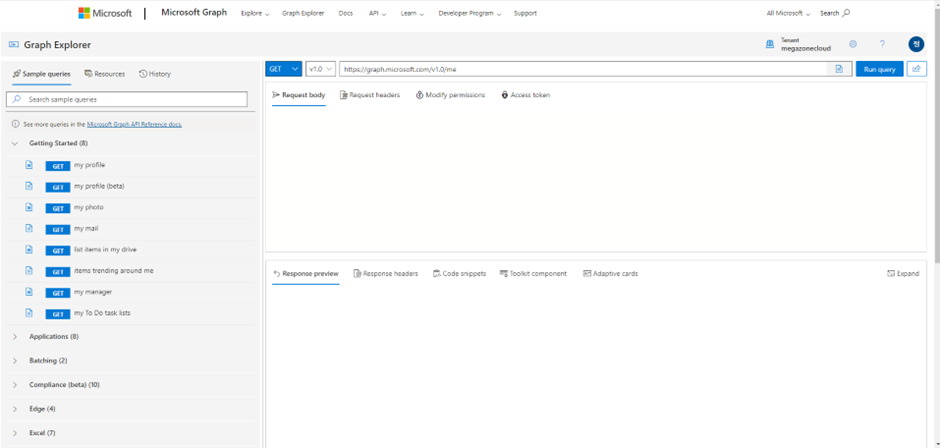Open the Support nav link
Viewport: 940px width, 448px height.
click(x=525, y=13)
